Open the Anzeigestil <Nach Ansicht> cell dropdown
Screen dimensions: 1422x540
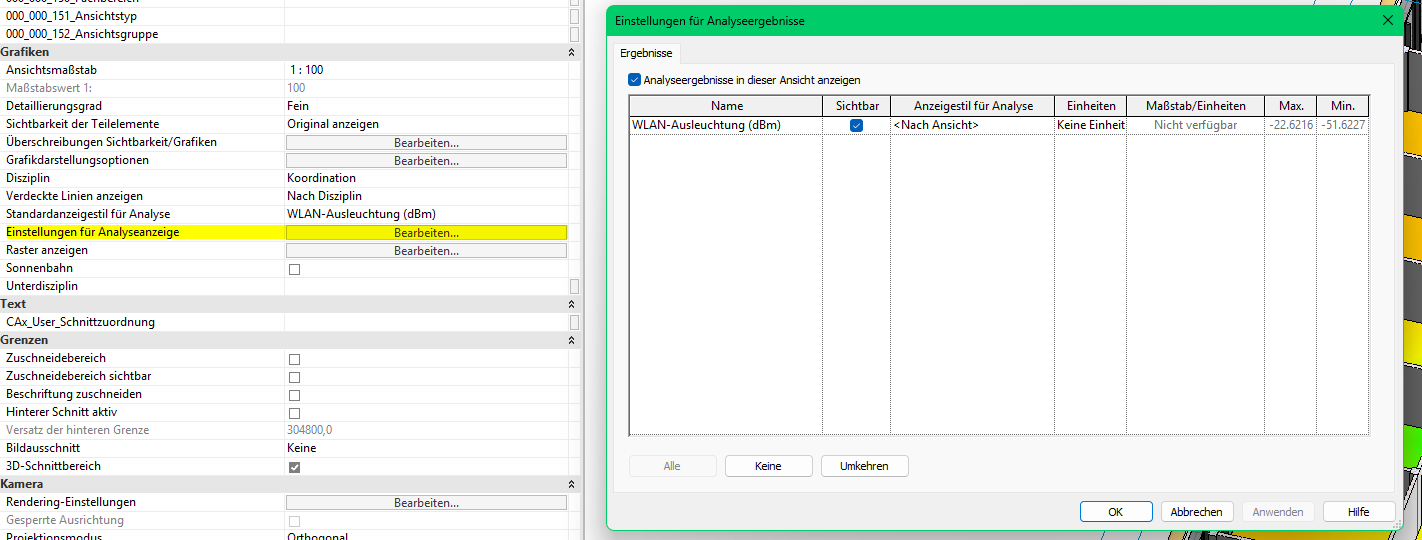pyautogui.click(x=971, y=126)
